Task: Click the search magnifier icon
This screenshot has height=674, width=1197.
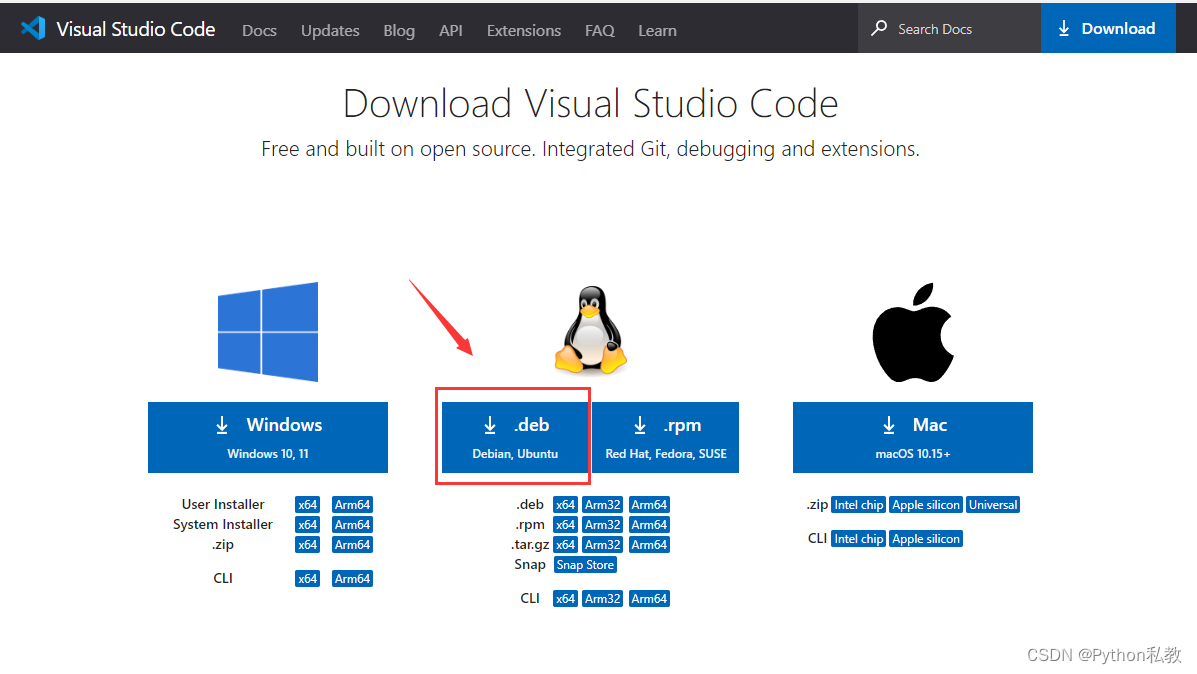Action: (x=879, y=28)
